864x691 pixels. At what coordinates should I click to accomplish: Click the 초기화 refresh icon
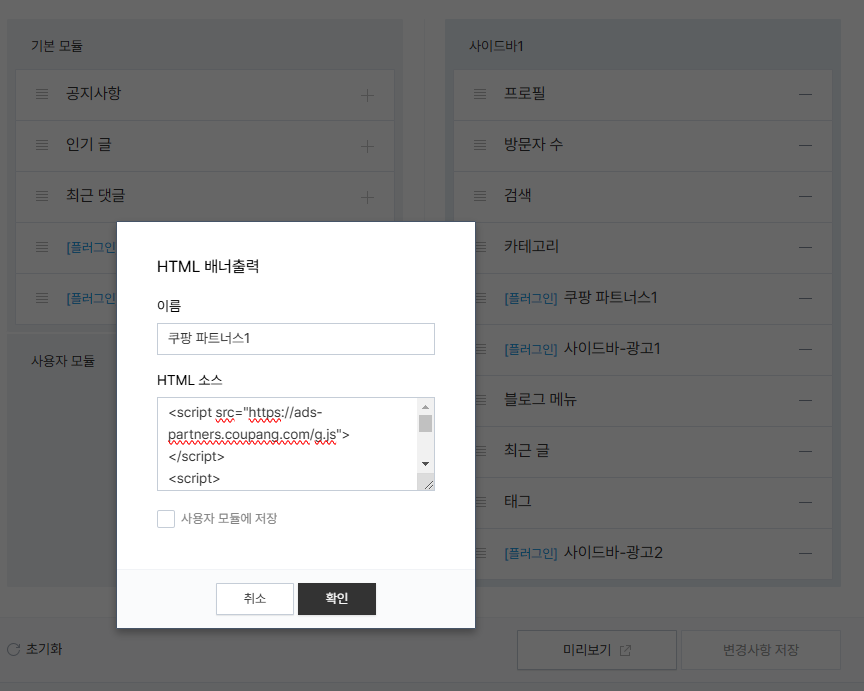pos(13,649)
